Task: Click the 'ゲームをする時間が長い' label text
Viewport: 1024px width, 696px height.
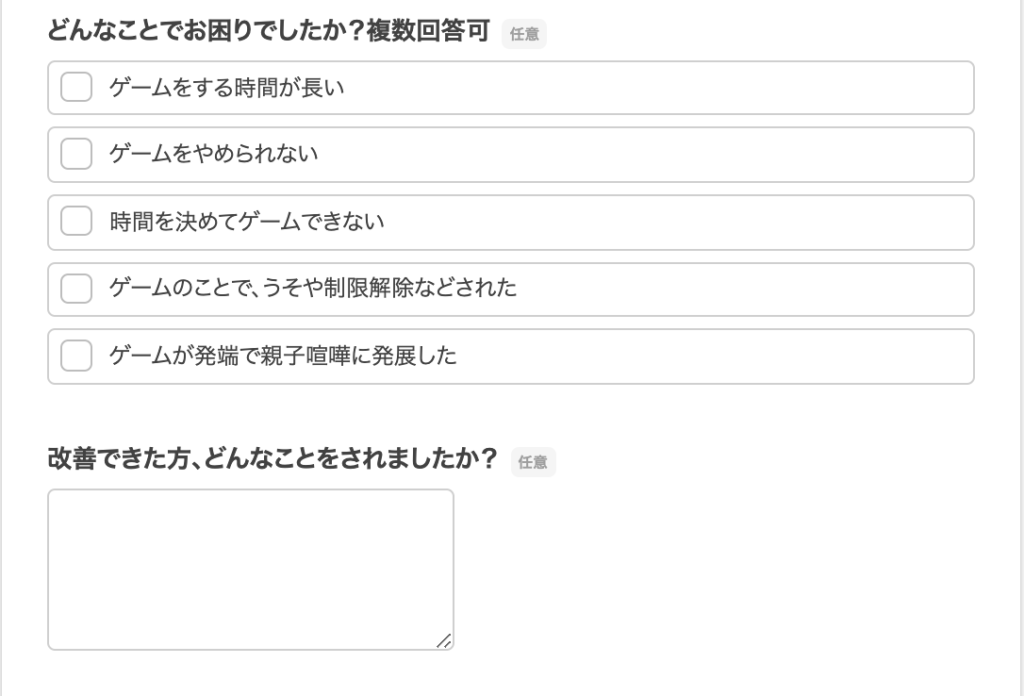Action: [x=227, y=87]
